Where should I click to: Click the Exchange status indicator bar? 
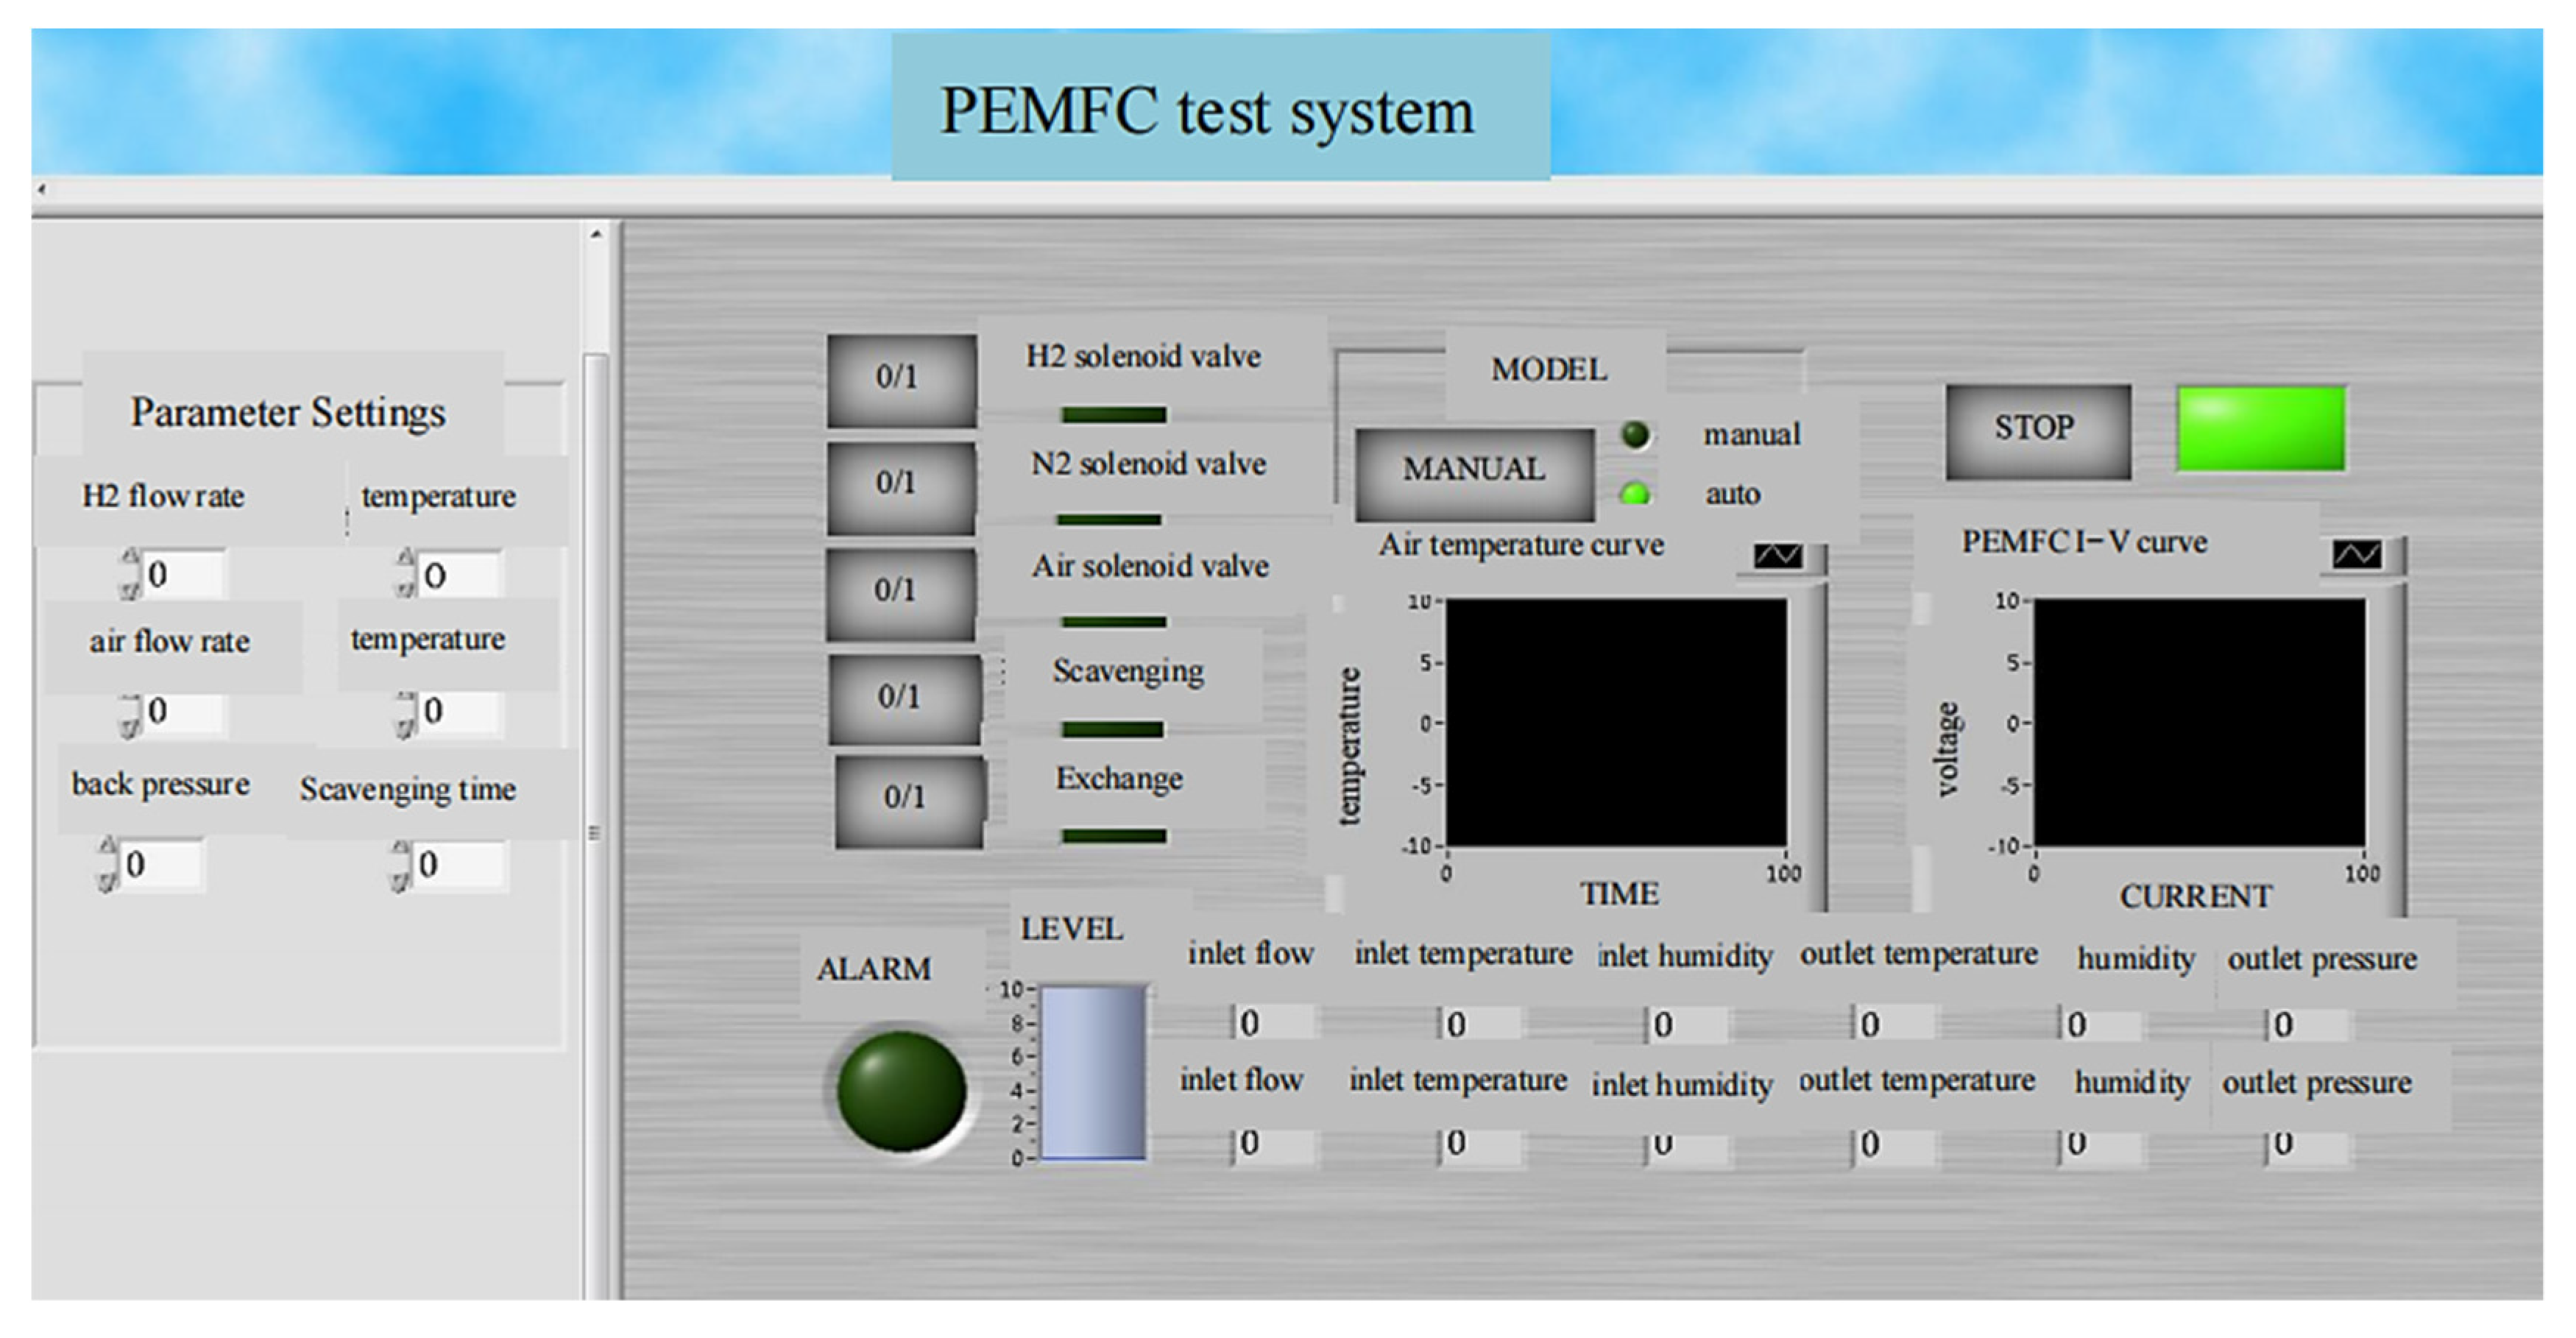click(x=1113, y=836)
